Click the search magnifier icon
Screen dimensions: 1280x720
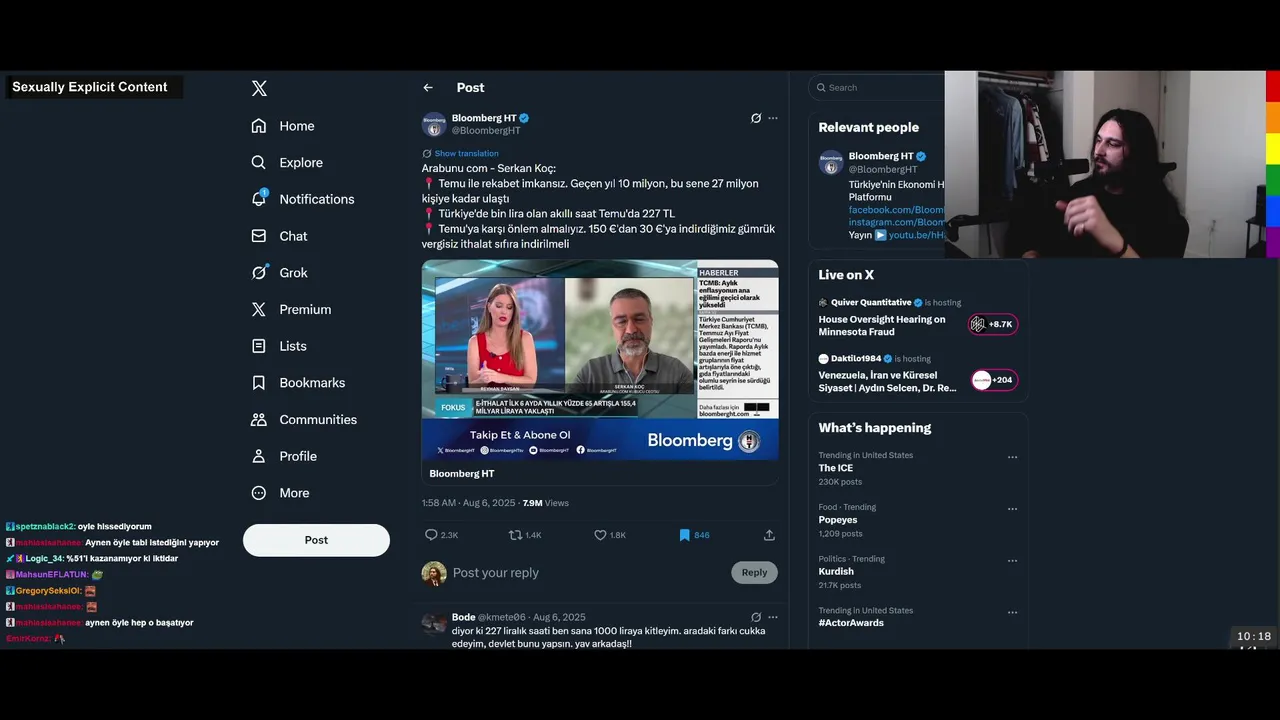821,88
